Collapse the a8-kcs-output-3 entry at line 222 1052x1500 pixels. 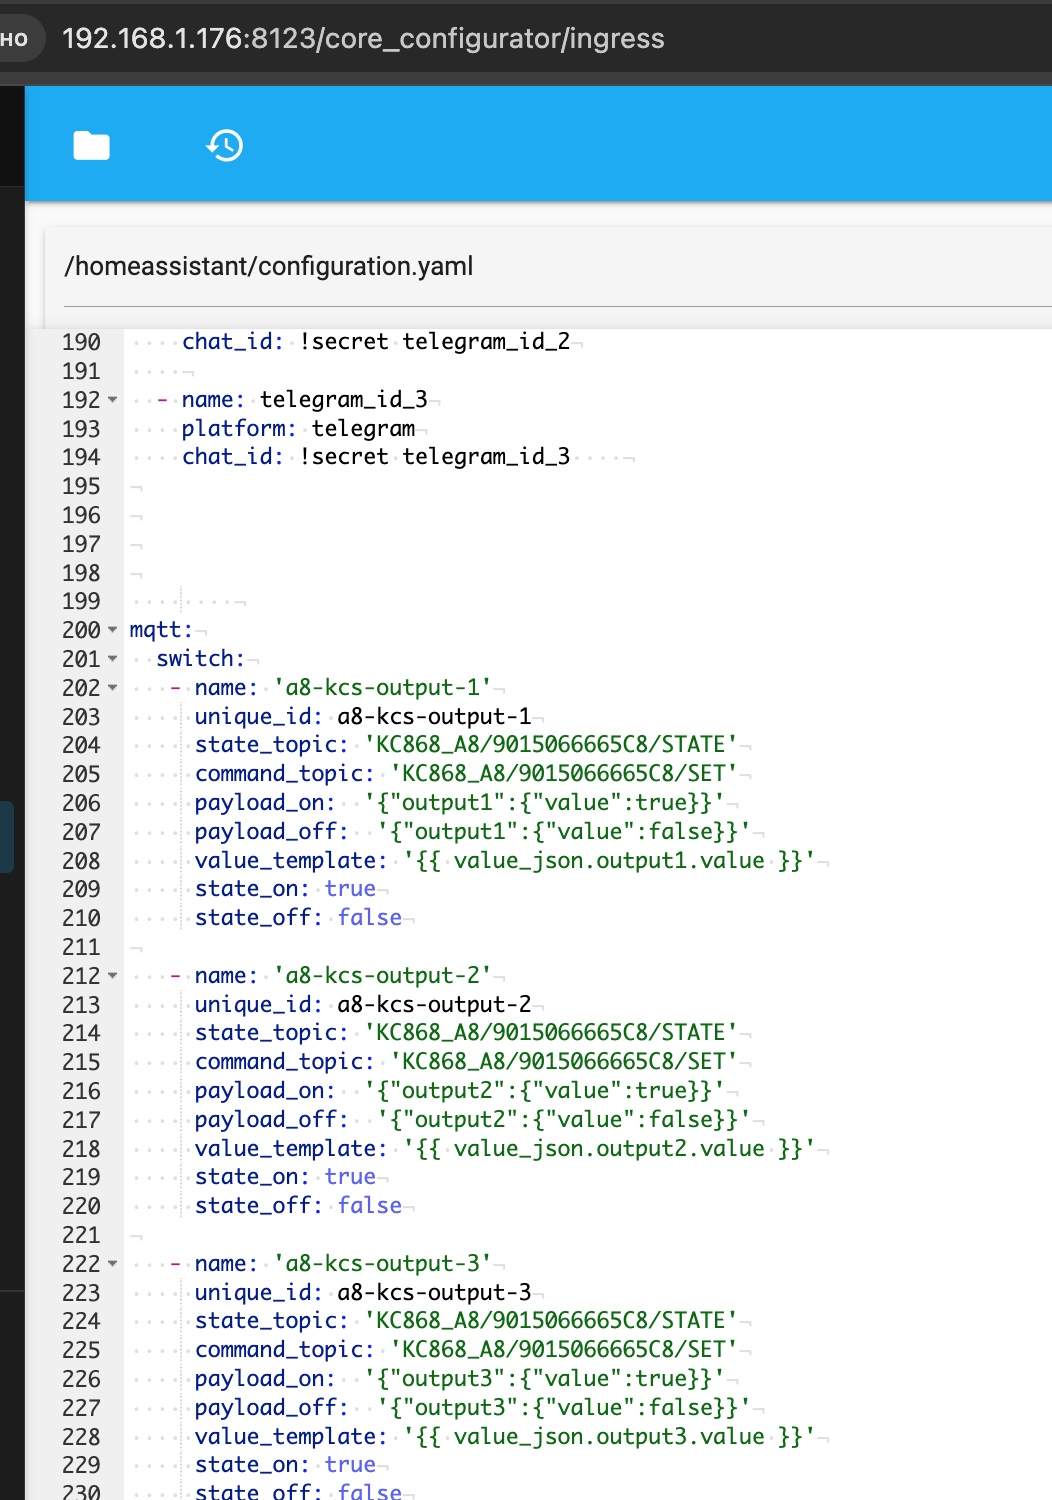(113, 1265)
